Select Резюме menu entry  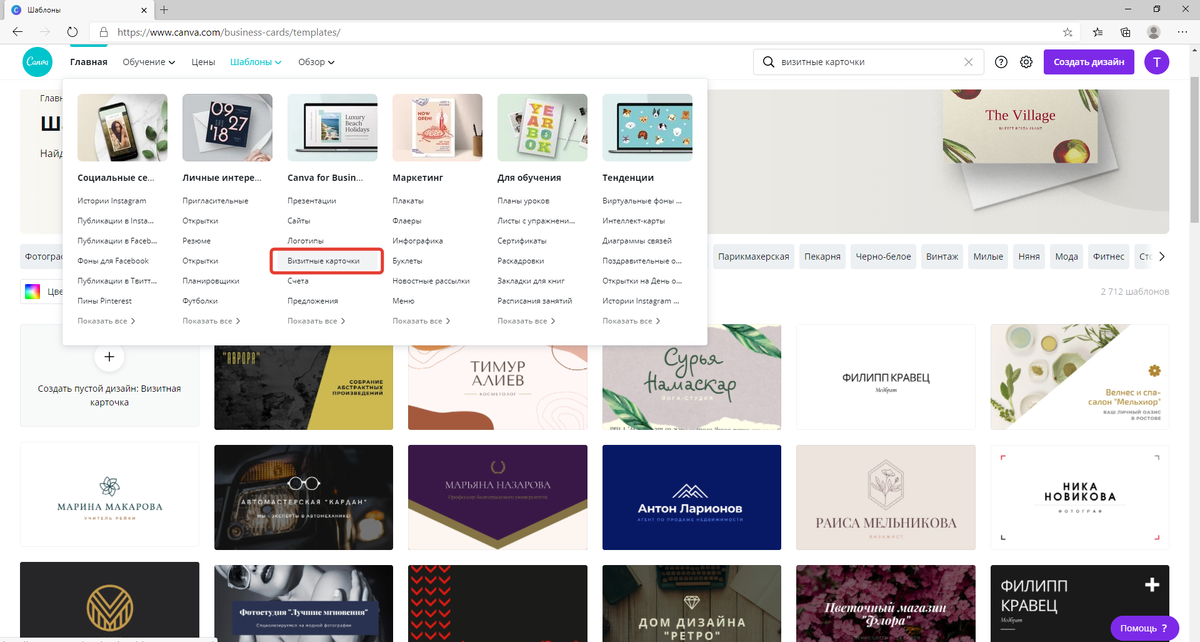197,241
